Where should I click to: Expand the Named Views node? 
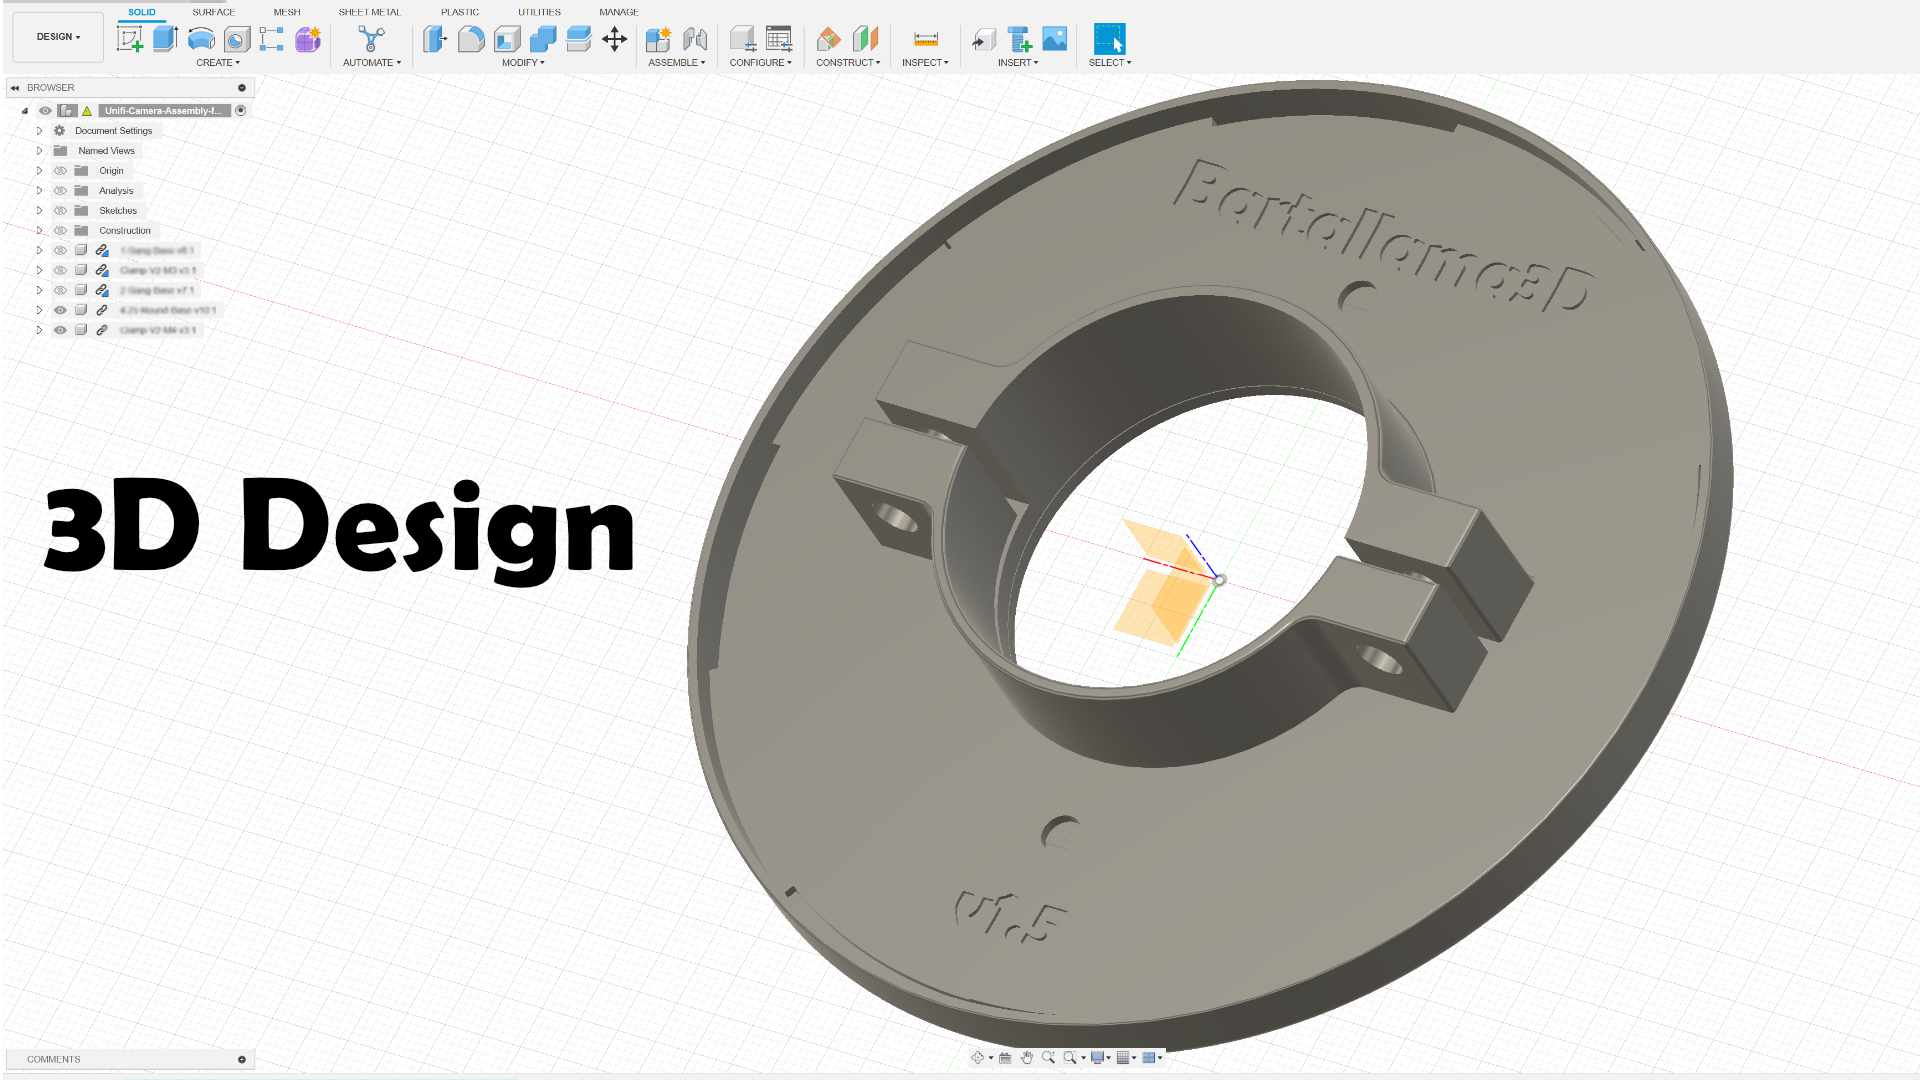39,151
